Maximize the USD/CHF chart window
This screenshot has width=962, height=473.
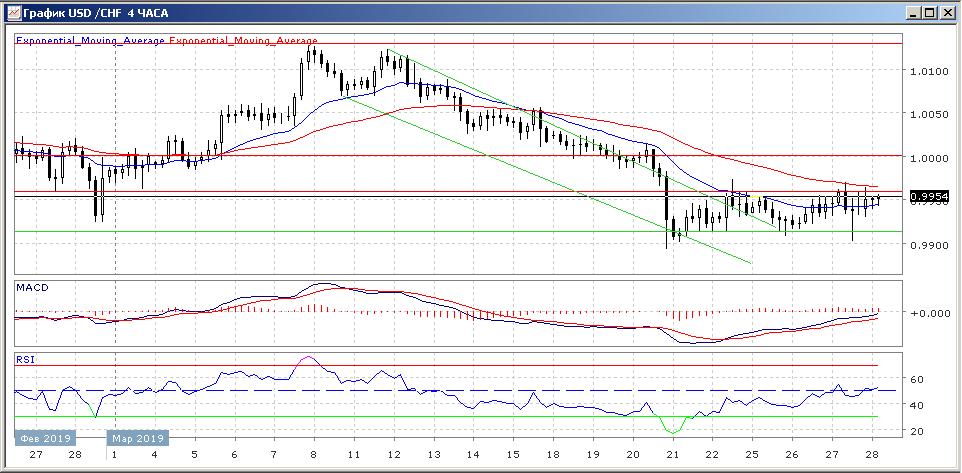click(930, 13)
